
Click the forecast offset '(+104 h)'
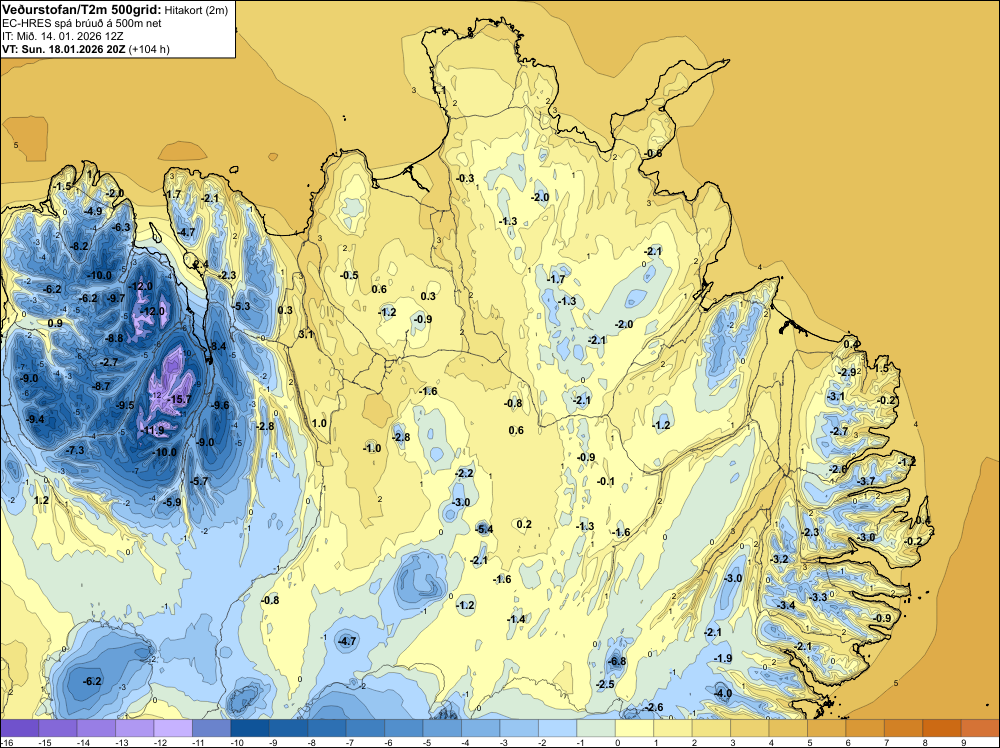[149, 49]
